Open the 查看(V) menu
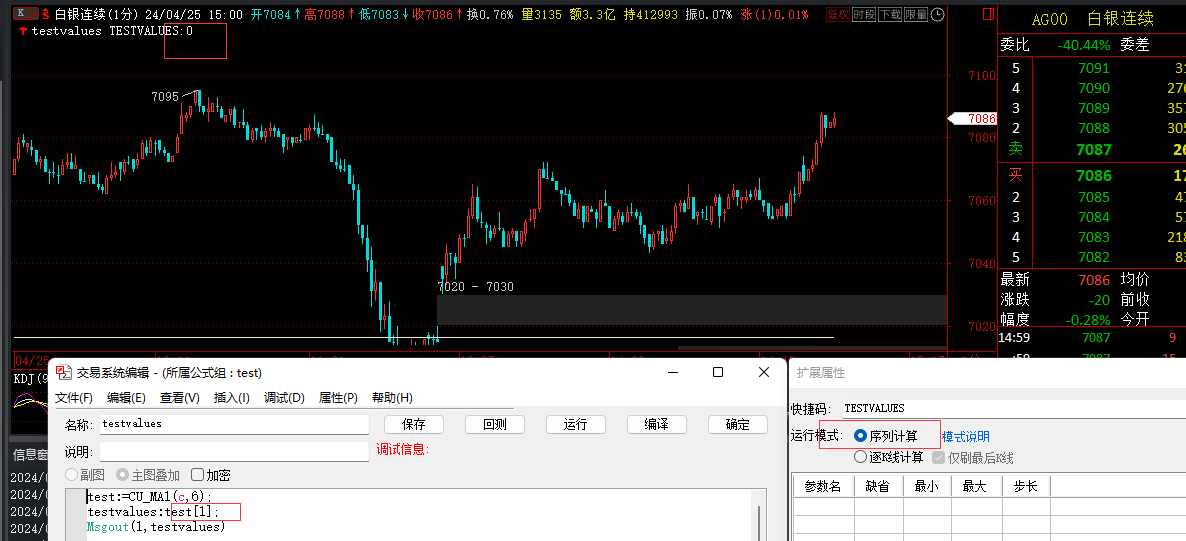The image size is (1186, 541). pos(180,398)
